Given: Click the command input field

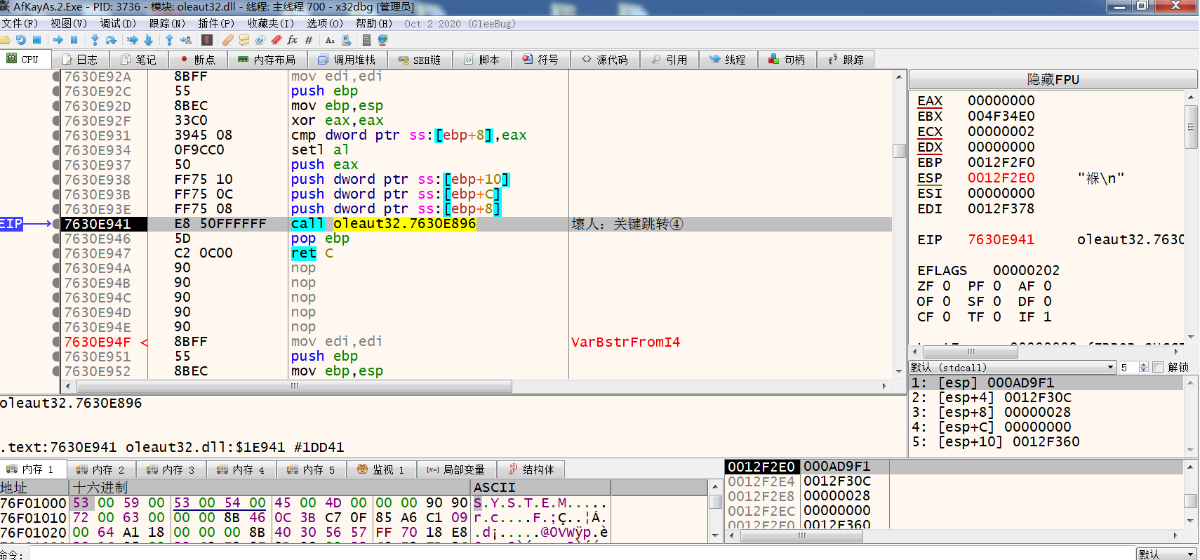Looking at the screenshot, I should pos(582,553).
